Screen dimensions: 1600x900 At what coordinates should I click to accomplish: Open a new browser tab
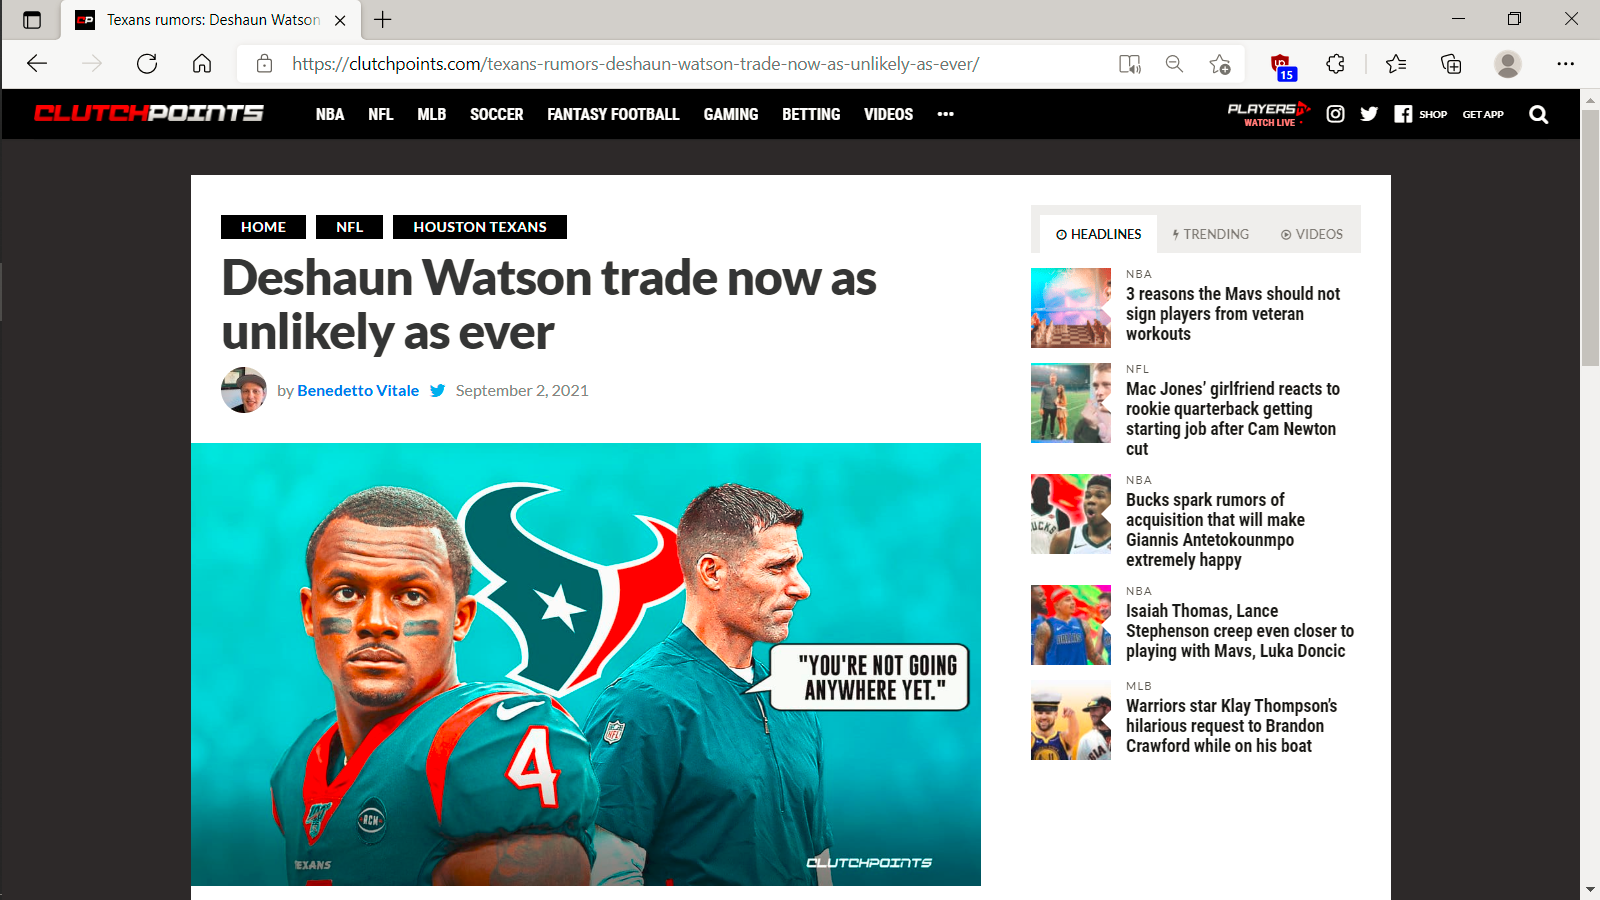click(x=383, y=20)
